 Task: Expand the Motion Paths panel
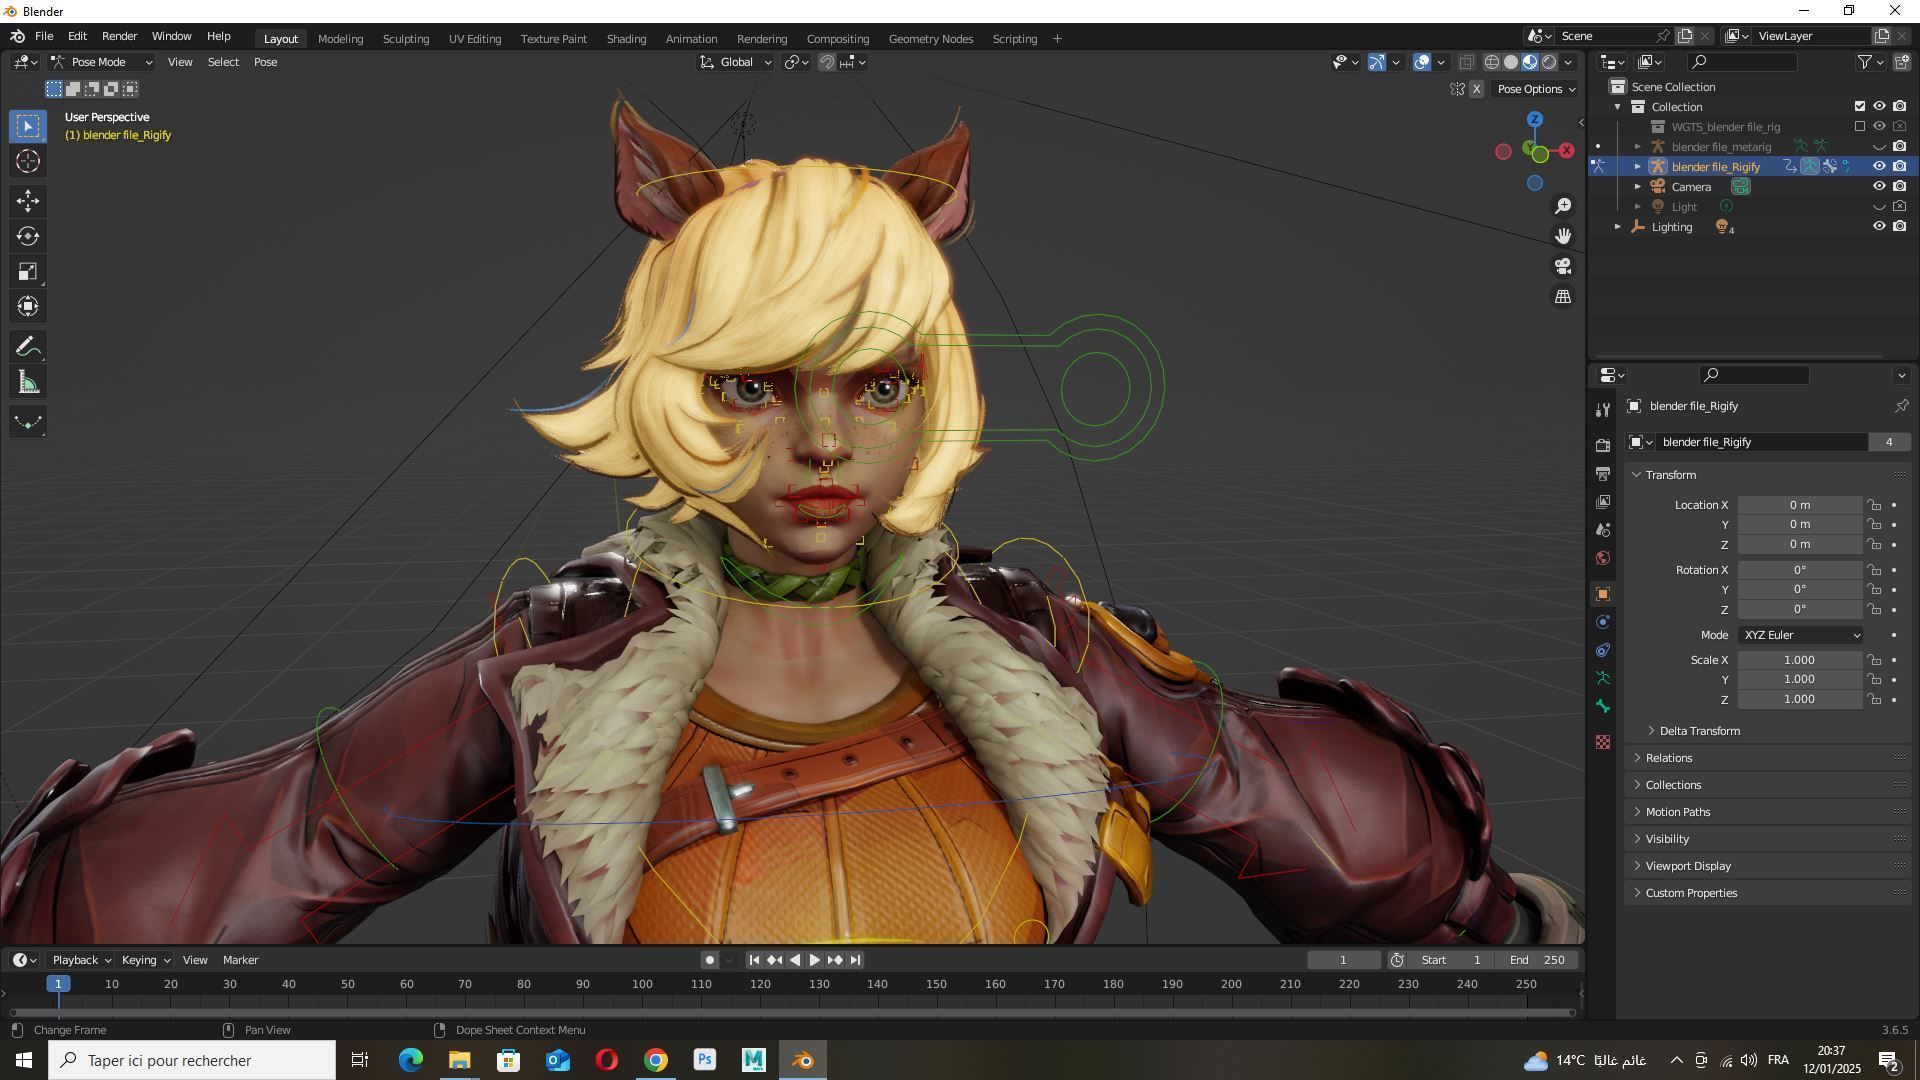(1677, 812)
